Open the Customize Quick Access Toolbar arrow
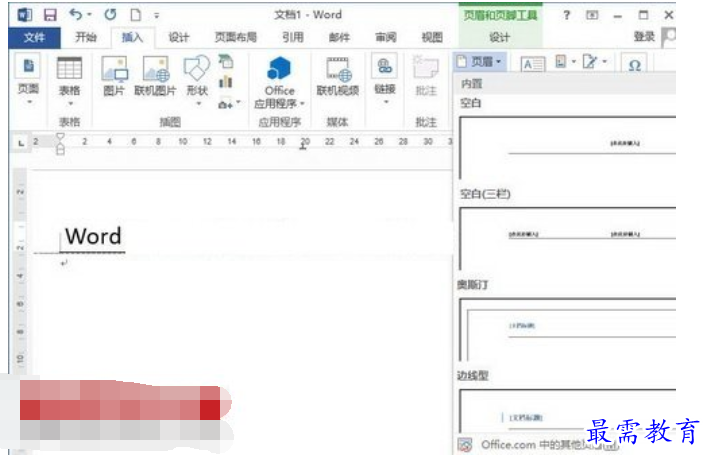 (157, 15)
